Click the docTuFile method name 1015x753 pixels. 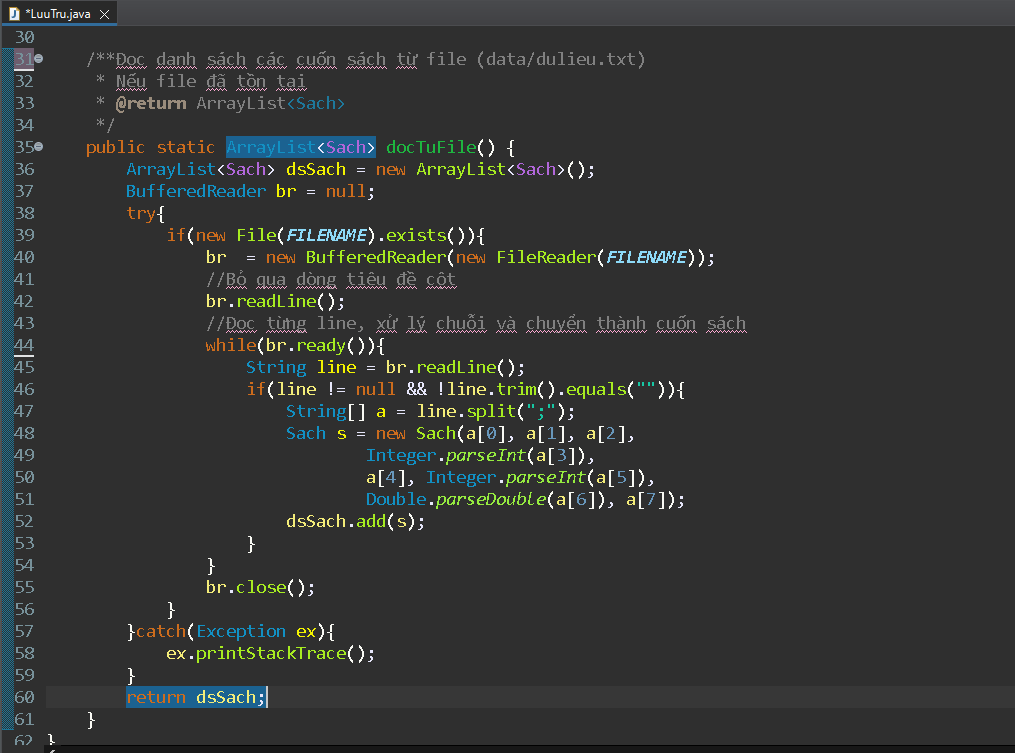point(435,147)
